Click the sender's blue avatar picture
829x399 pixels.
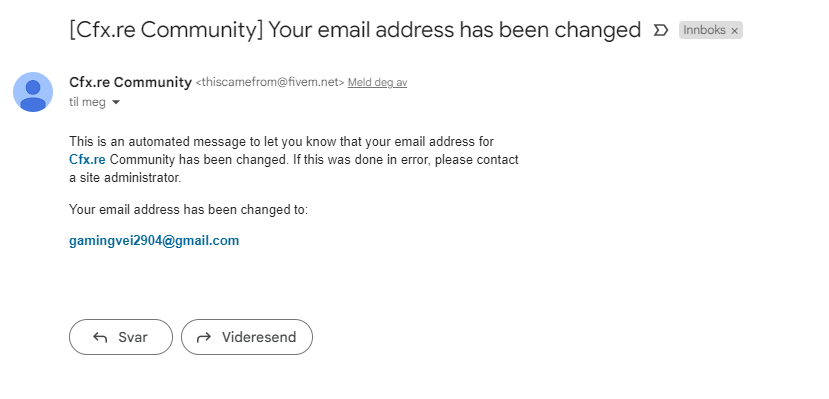point(33,92)
